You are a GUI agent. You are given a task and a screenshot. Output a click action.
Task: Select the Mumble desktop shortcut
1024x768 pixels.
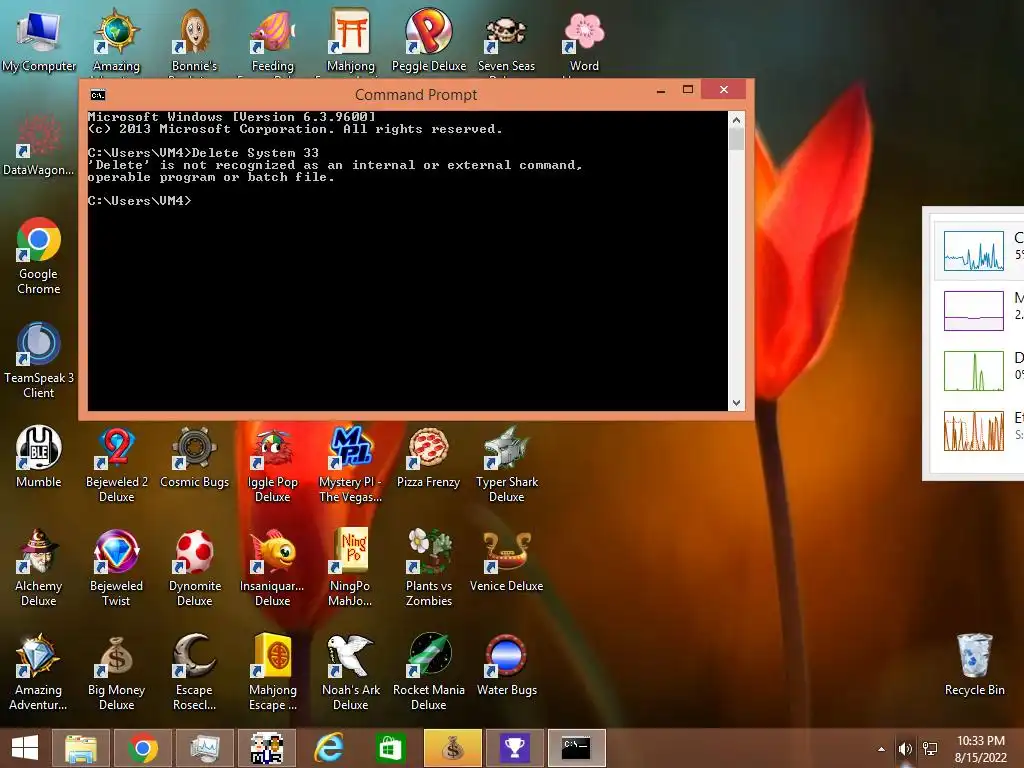click(x=39, y=456)
